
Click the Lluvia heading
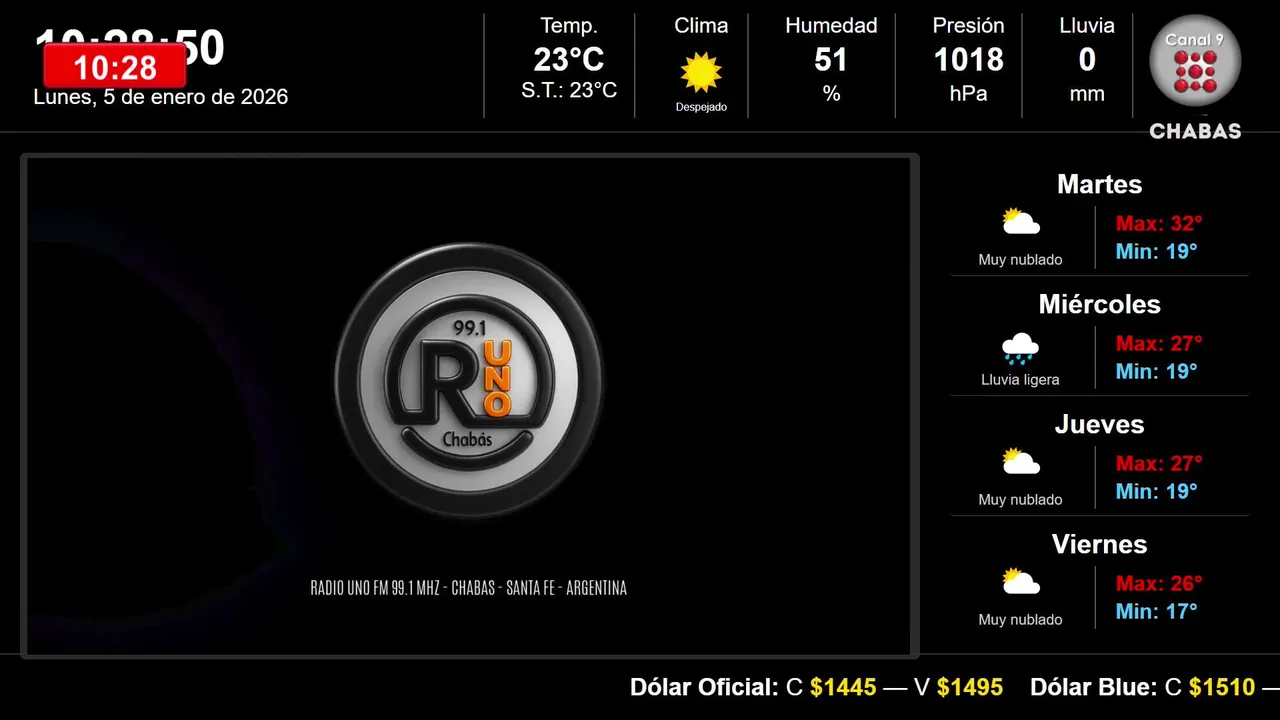point(1087,26)
